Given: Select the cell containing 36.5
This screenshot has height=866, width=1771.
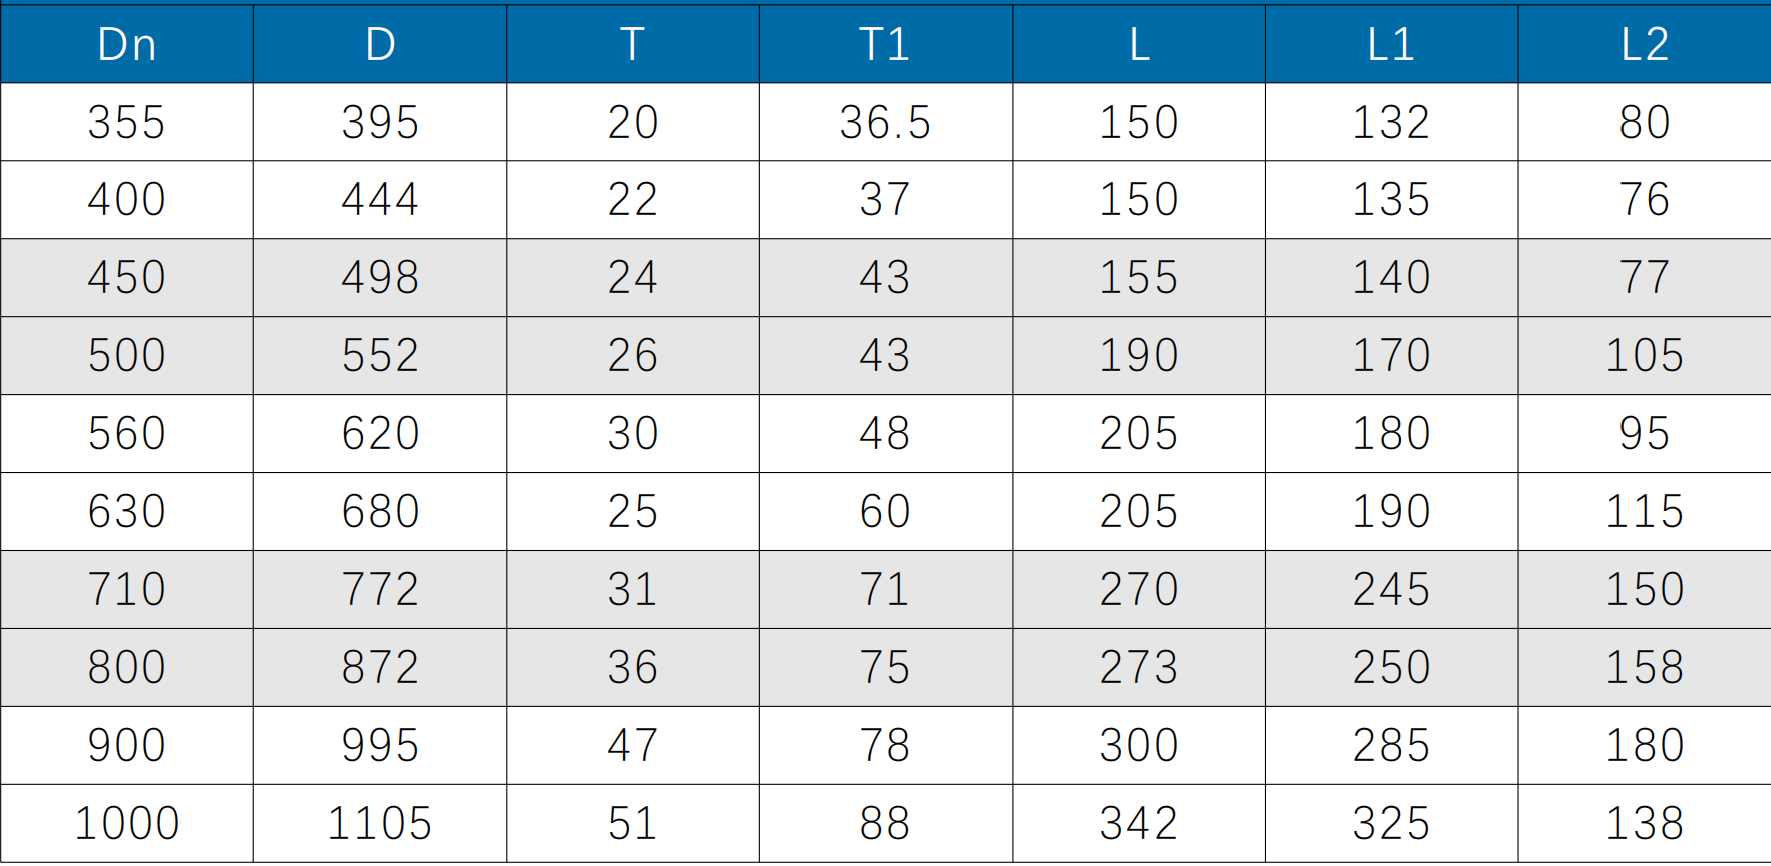Looking at the screenshot, I should coord(885,122).
